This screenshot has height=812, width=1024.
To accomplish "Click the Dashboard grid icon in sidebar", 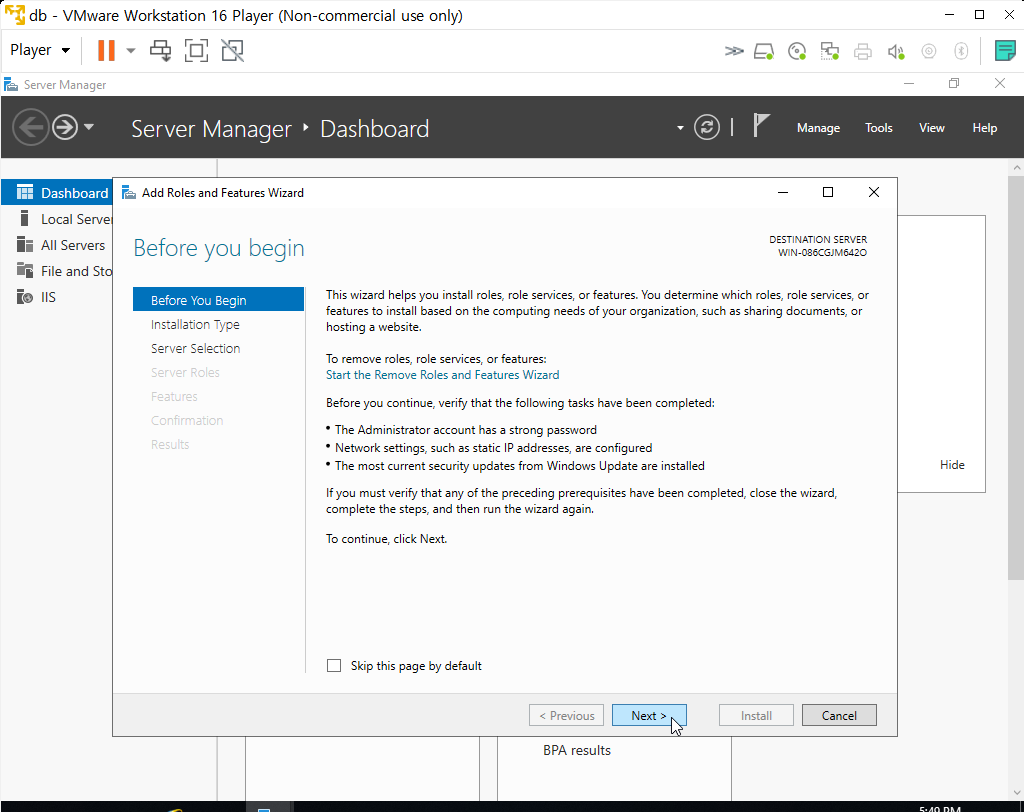I will point(25,192).
